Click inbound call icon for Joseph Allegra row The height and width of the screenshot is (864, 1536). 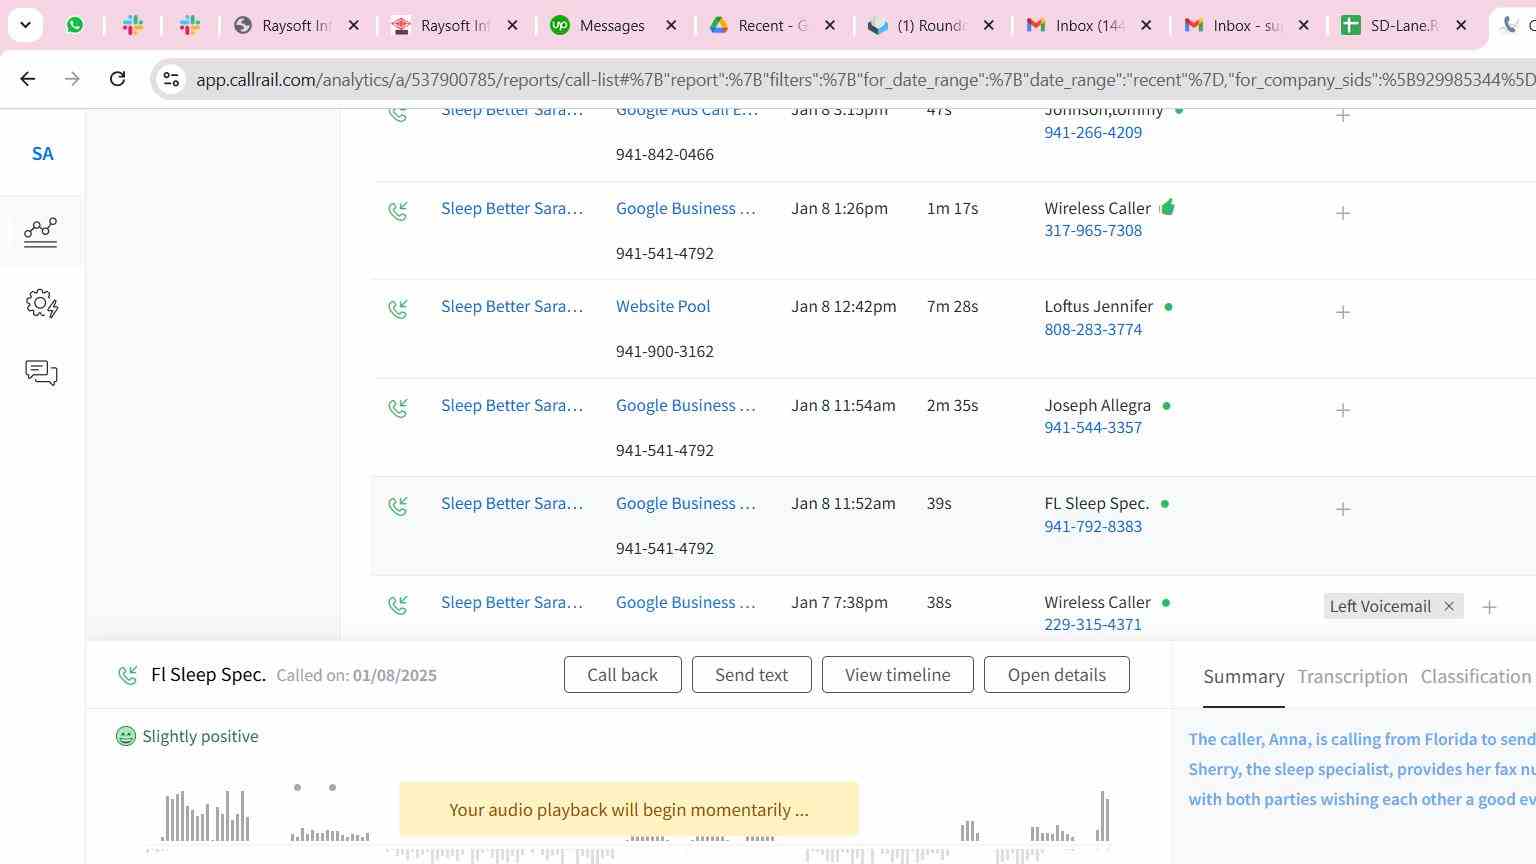tap(398, 408)
